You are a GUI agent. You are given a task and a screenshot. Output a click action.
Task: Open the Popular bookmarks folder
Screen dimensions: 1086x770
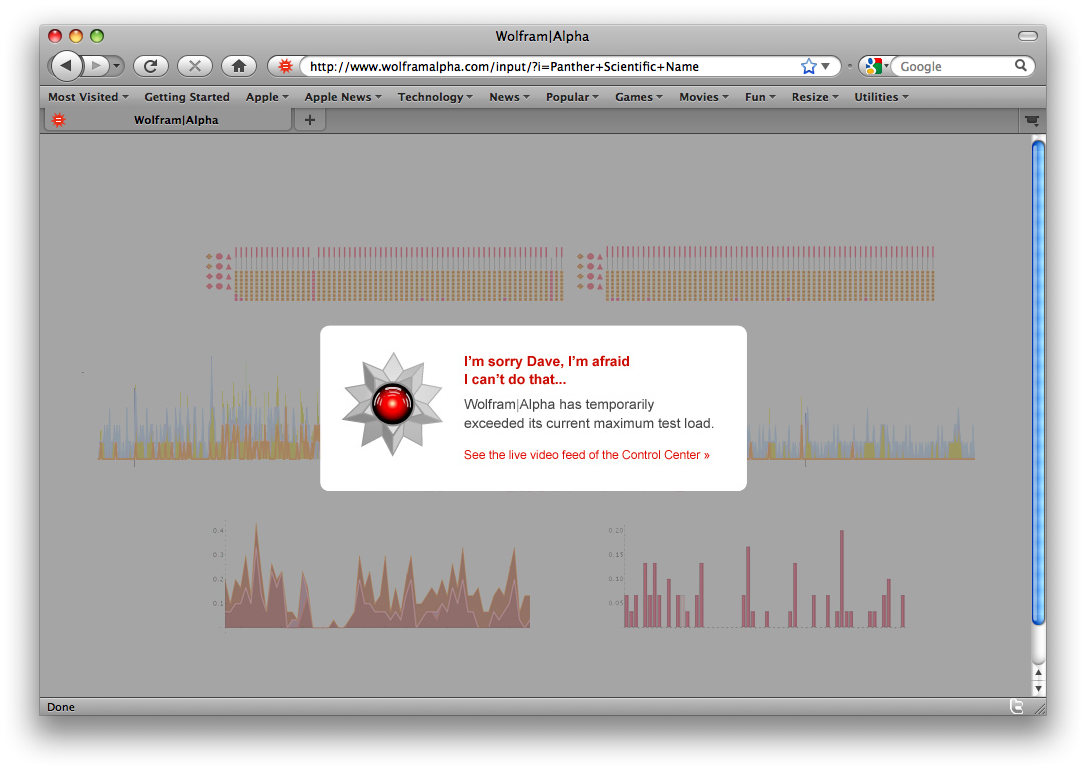[x=572, y=97]
